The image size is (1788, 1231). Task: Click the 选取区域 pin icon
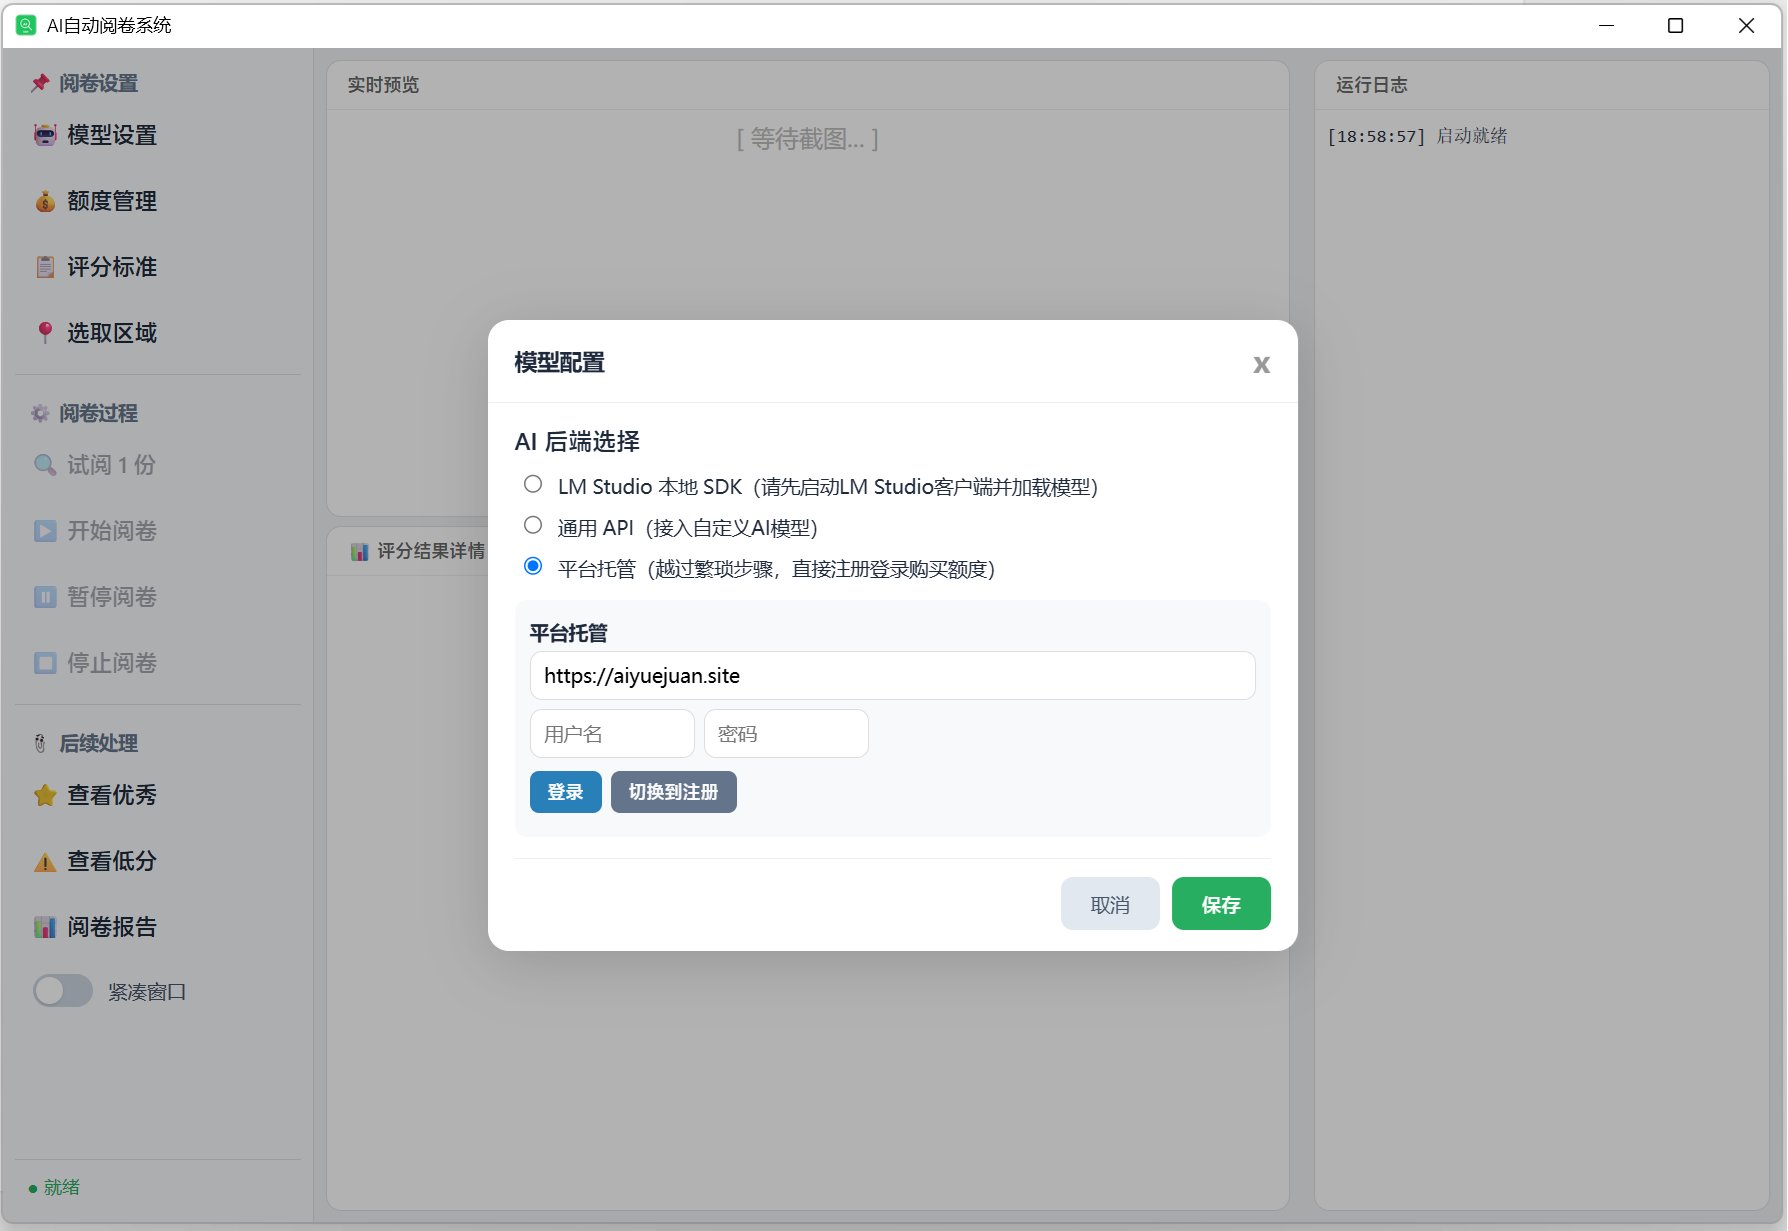click(45, 333)
